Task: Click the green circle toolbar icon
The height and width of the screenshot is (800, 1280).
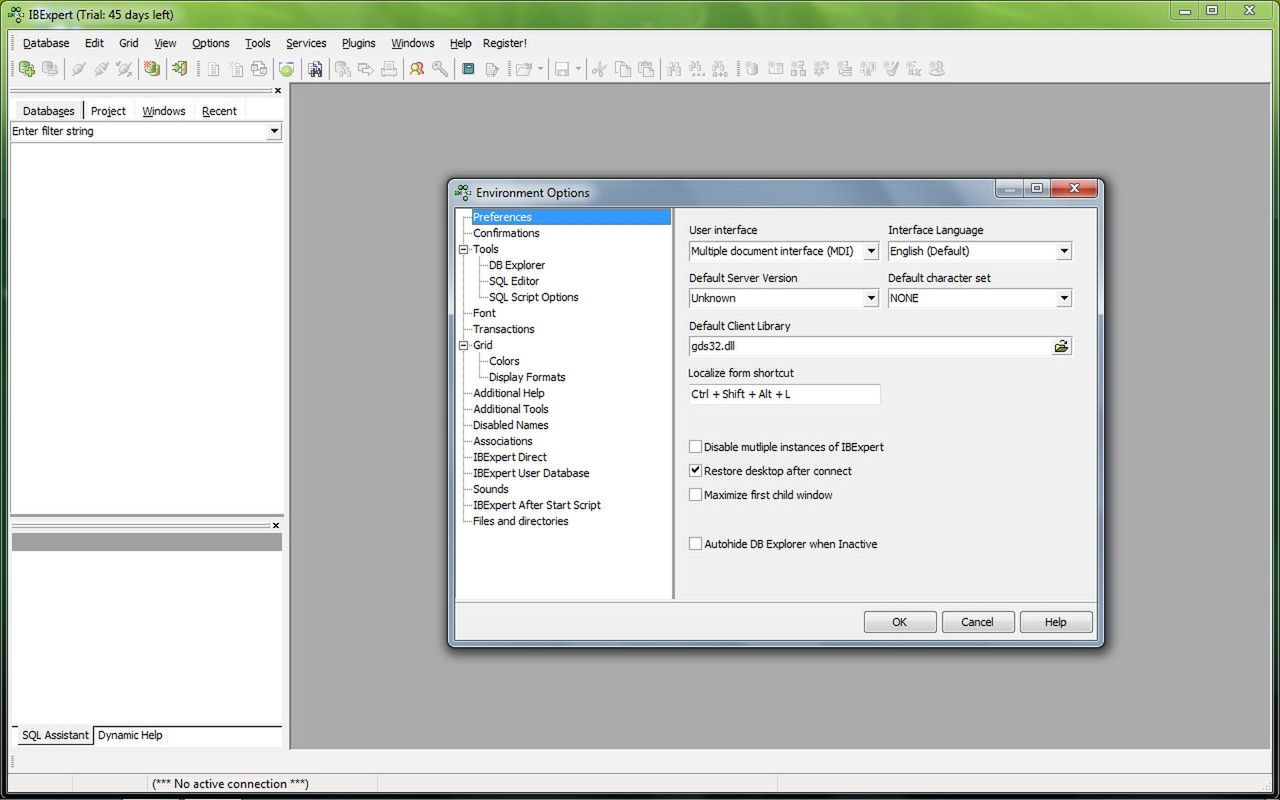Action: (286, 69)
